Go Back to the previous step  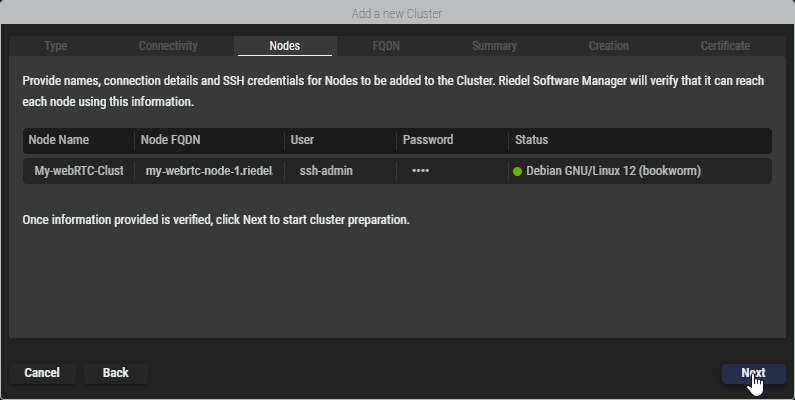(116, 373)
